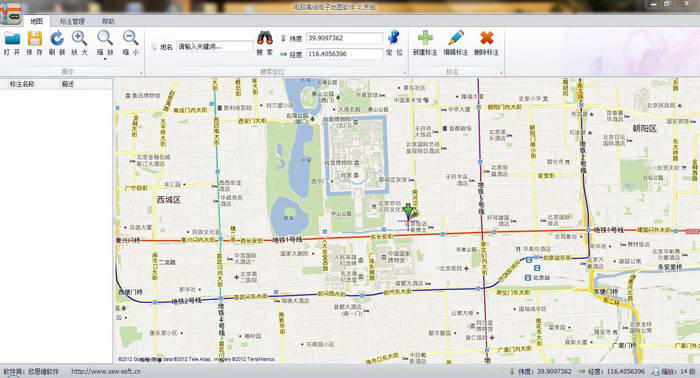Sort by the 标注名称 column header
The image size is (700, 378).
click(x=22, y=84)
